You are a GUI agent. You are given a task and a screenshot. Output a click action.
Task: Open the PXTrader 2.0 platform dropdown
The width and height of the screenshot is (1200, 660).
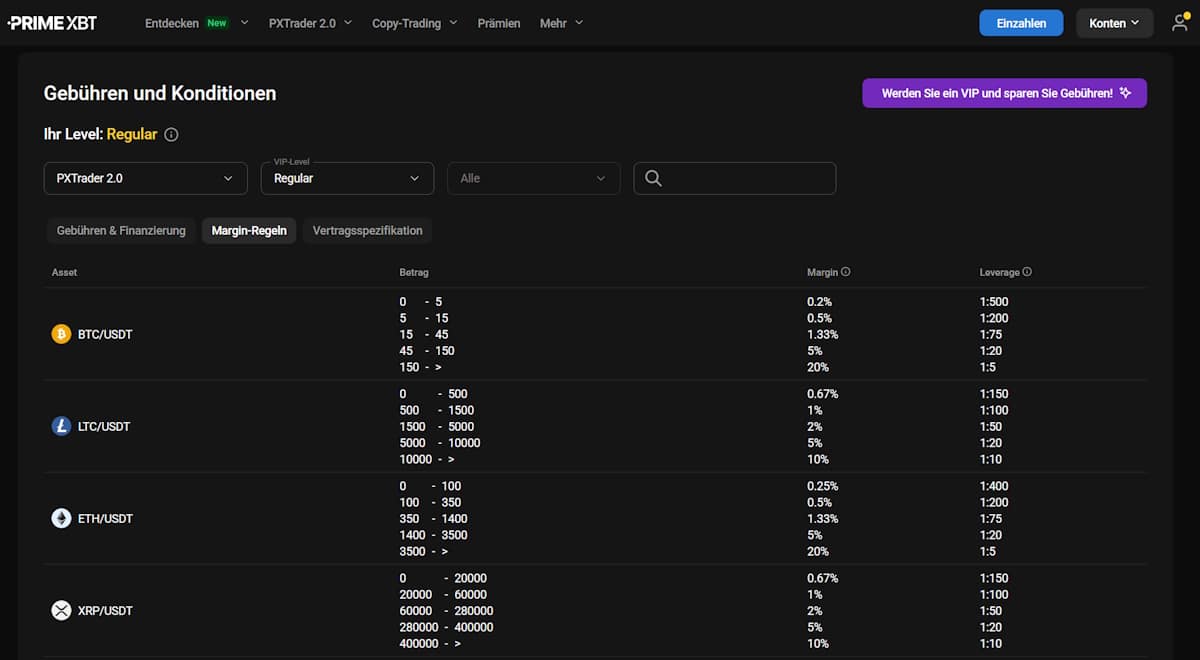click(145, 178)
